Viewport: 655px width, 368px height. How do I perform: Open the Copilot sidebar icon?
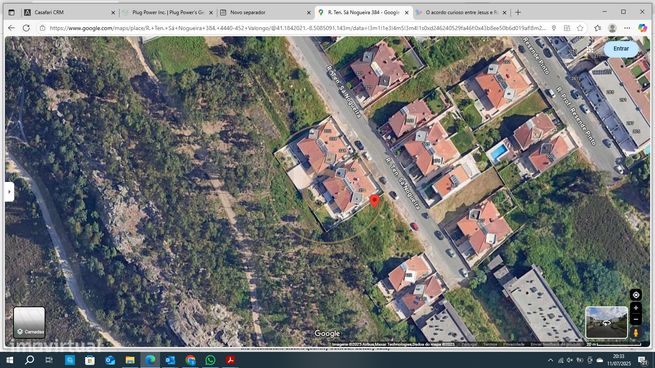coord(643,28)
